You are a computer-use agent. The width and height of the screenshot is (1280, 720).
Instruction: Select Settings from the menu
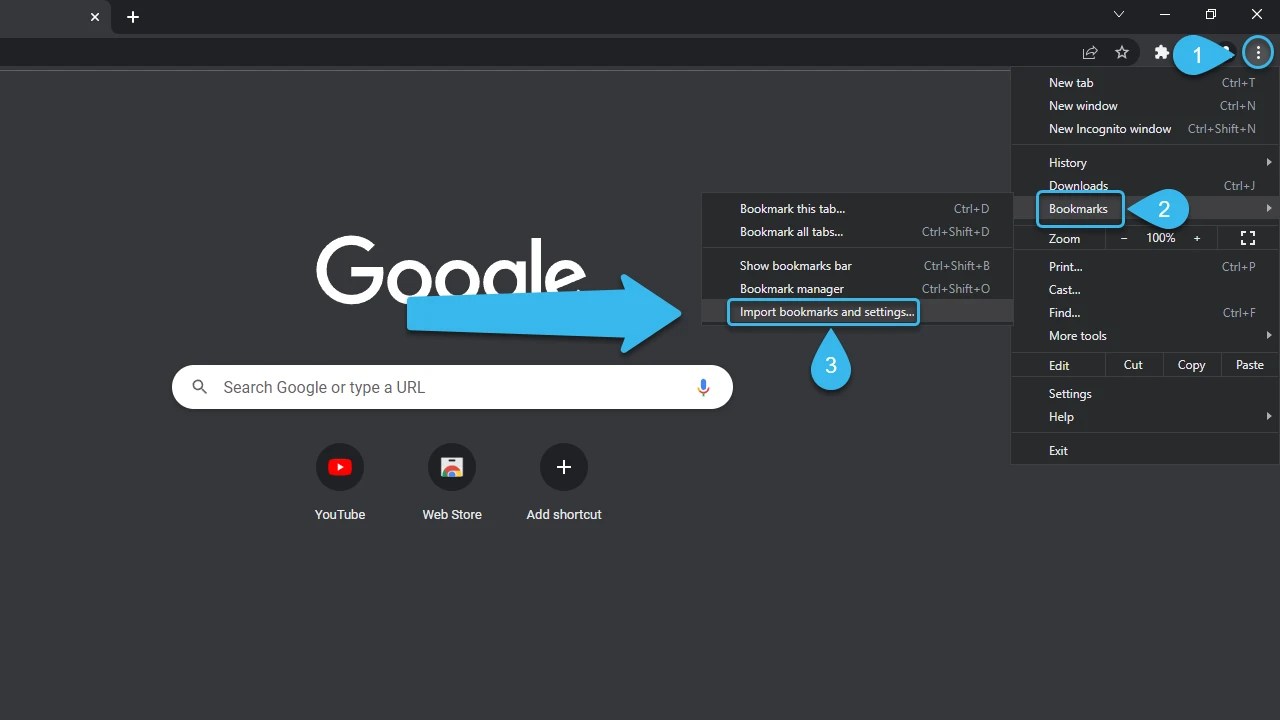(1069, 393)
